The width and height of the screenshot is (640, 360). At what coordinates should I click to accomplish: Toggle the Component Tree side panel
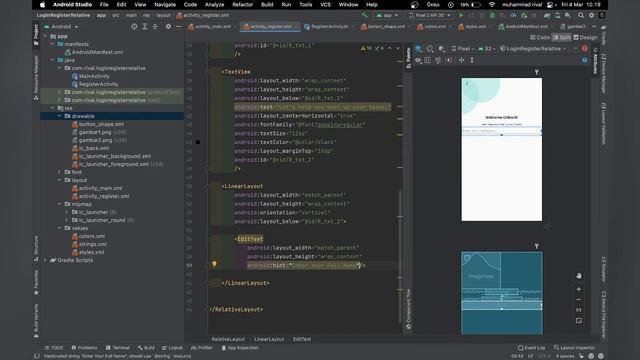click(408, 309)
